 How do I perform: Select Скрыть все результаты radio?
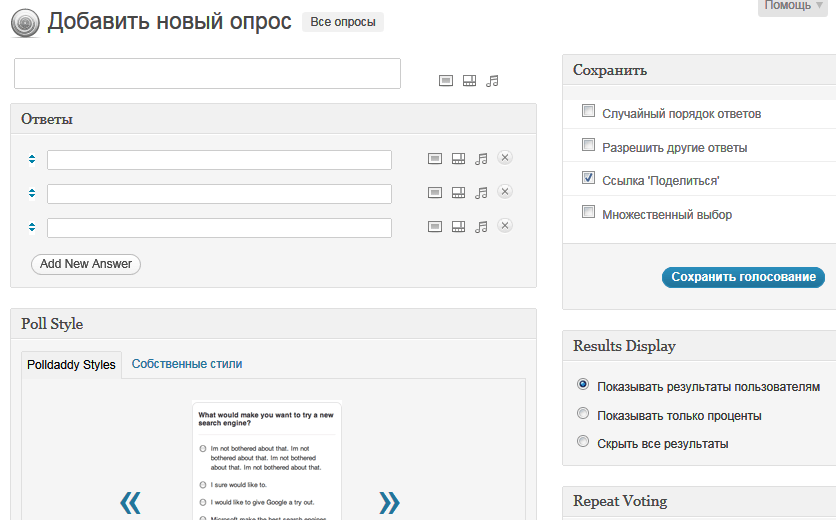(x=583, y=441)
